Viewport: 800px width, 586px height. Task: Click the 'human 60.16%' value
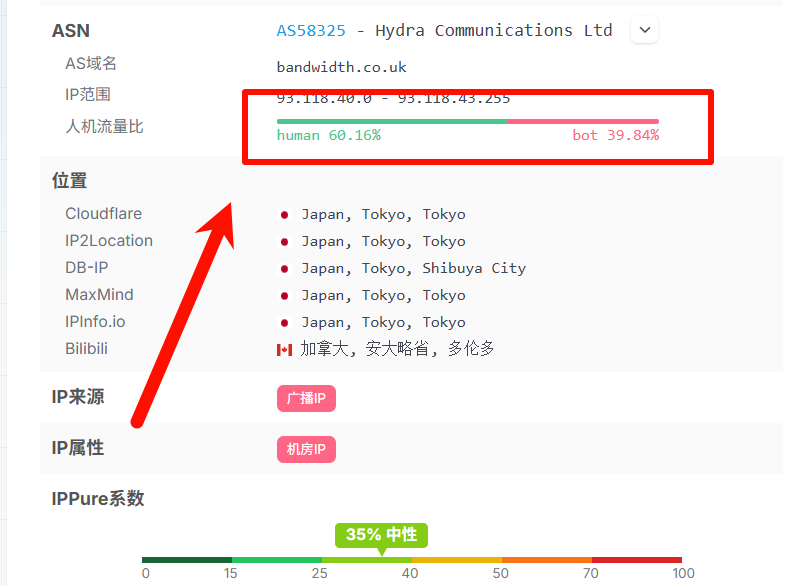[329, 135]
